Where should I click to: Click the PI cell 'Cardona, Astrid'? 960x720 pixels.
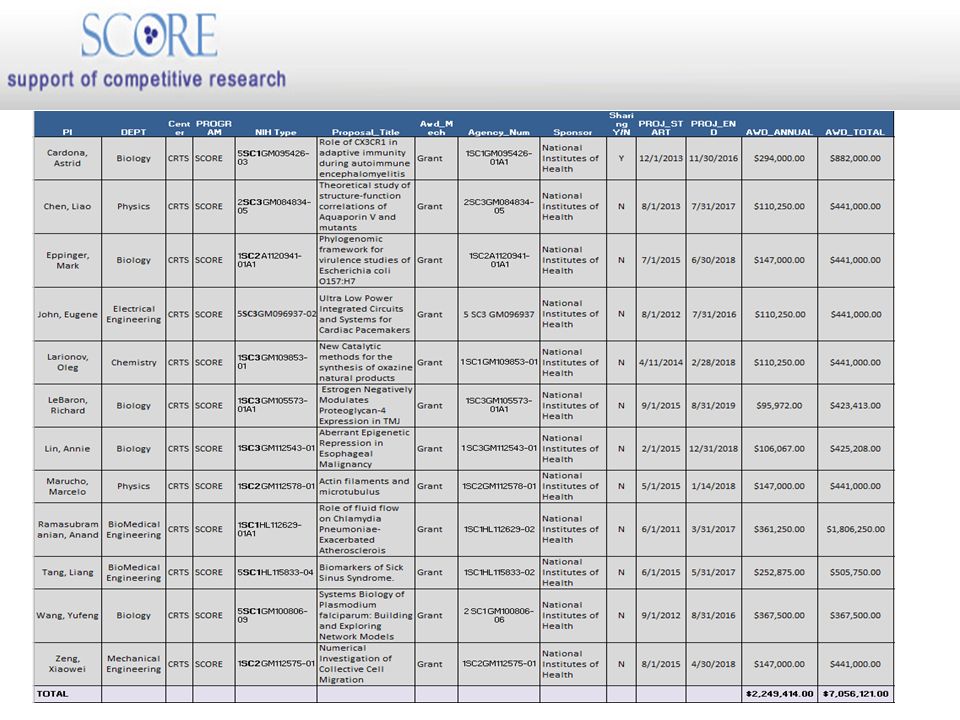pyautogui.click(x=67, y=158)
